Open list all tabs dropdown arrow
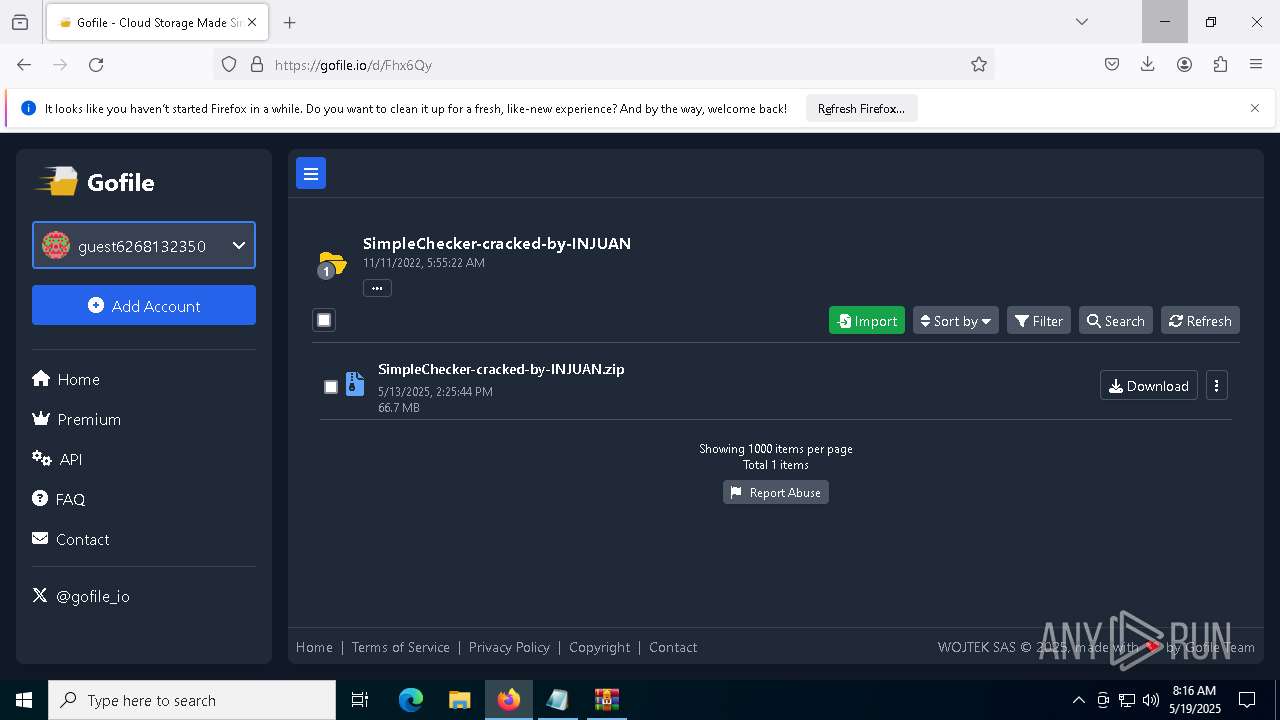 click(1081, 22)
